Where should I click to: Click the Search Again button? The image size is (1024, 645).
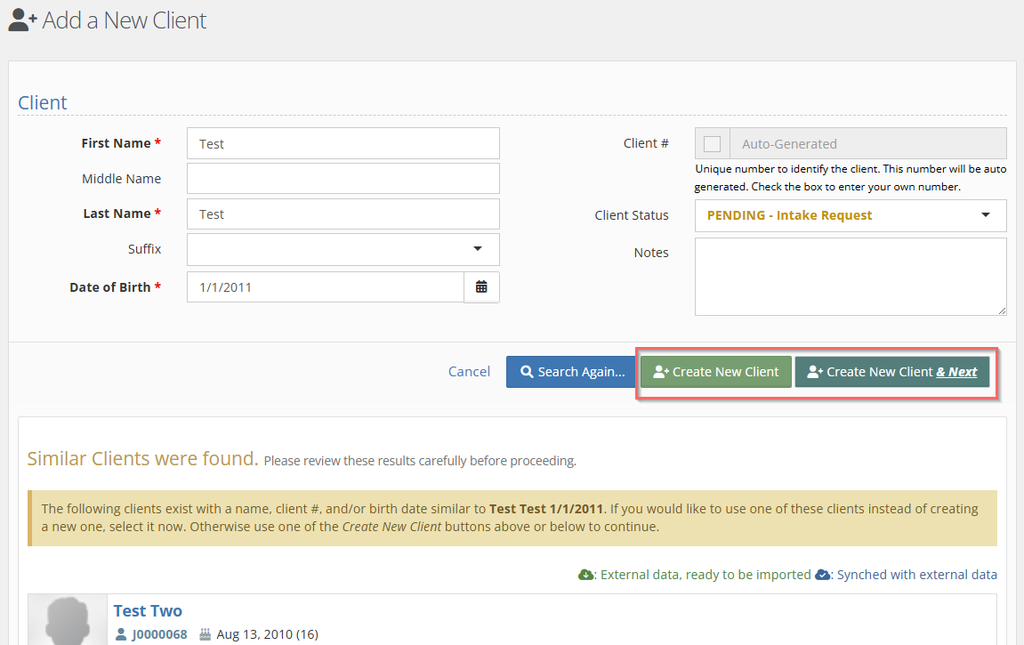[x=571, y=371]
